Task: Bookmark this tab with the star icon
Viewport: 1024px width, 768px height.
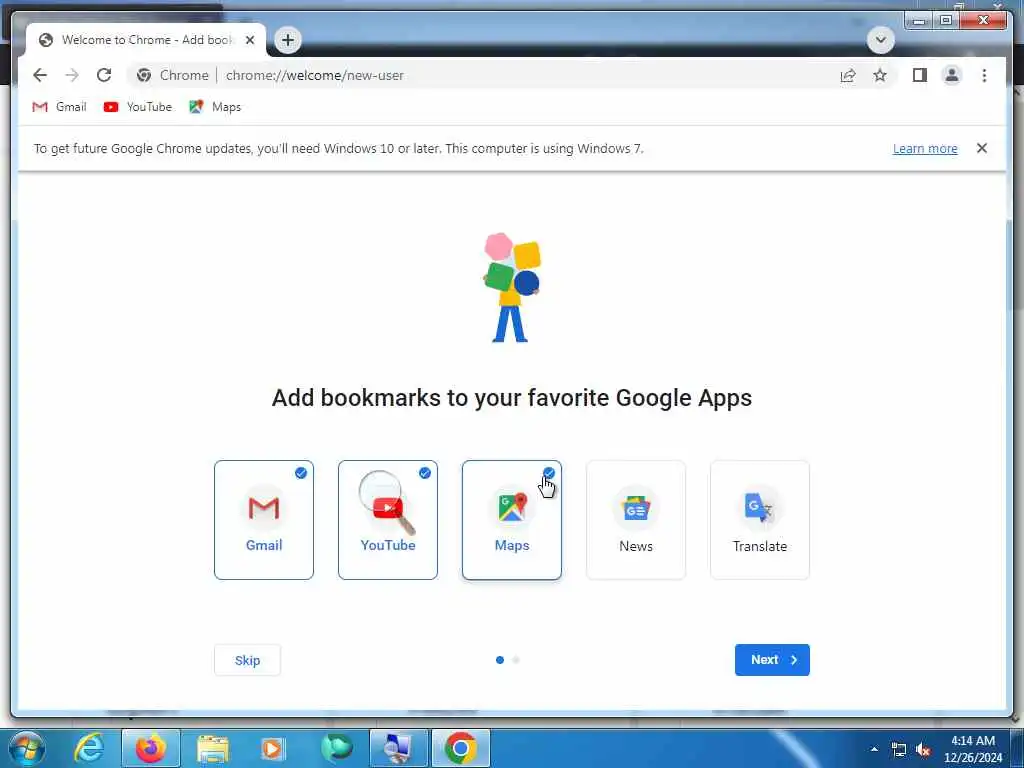Action: (880, 75)
